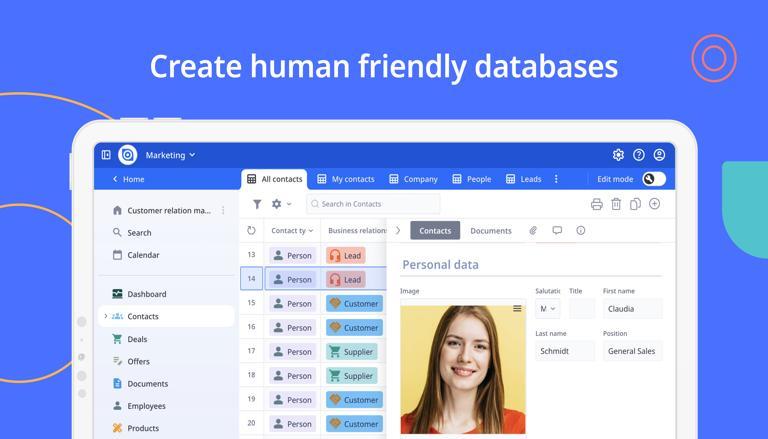Open Products in the sidebar

pyautogui.click(x=136, y=428)
